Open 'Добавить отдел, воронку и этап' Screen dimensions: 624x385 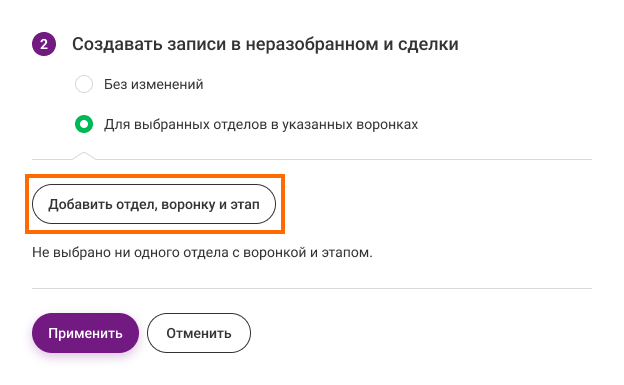[x=154, y=204]
